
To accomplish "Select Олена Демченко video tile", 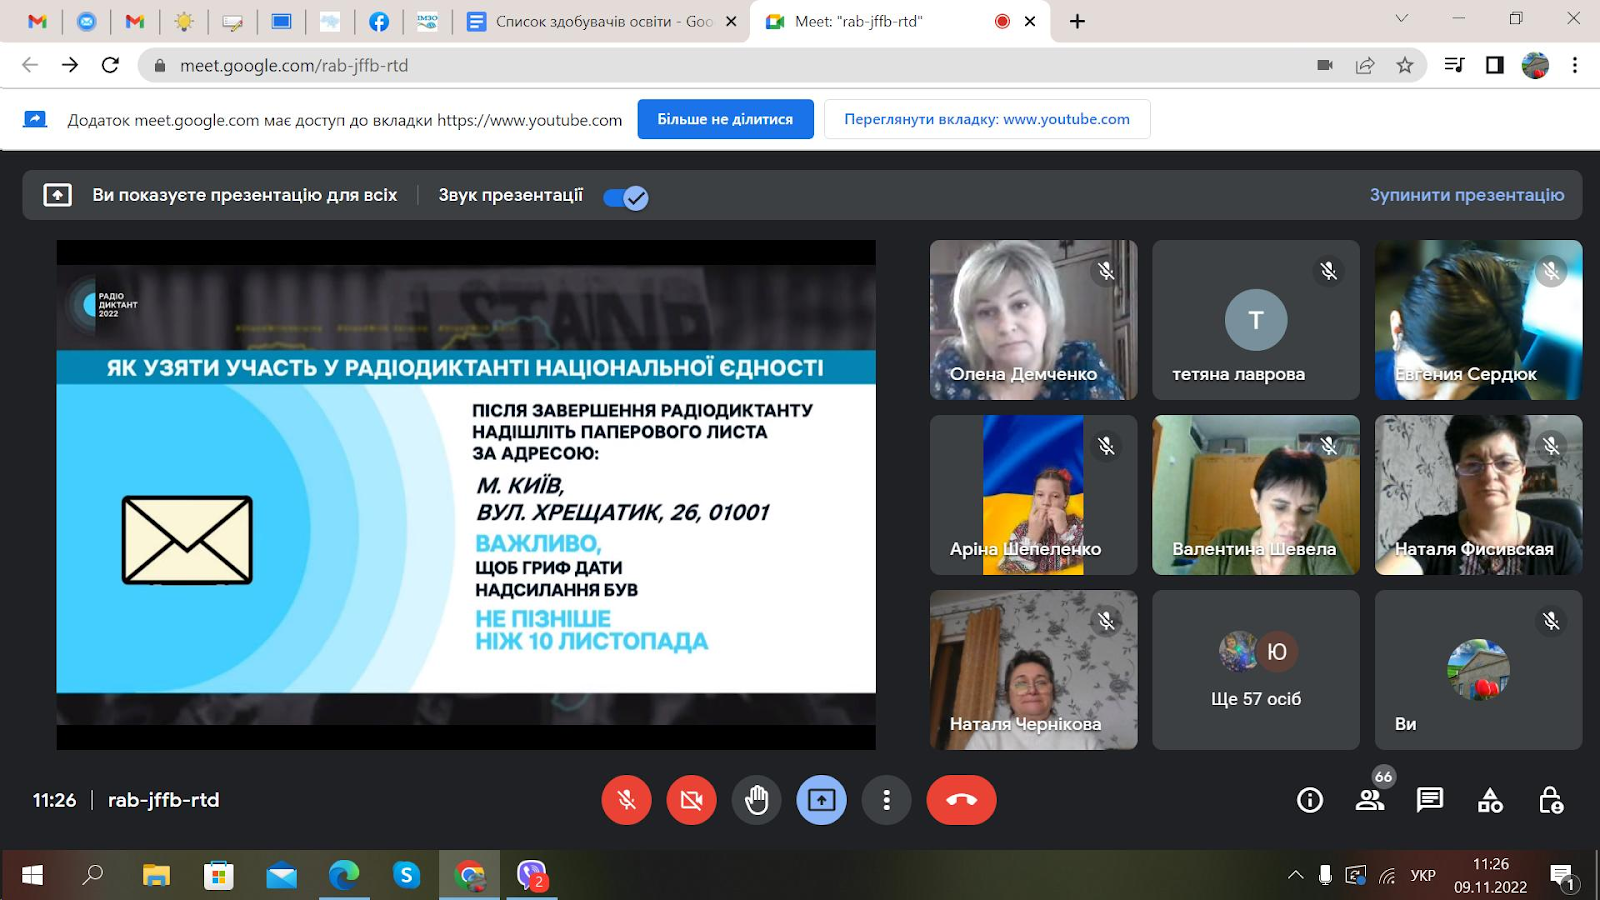I will pos(1033,320).
